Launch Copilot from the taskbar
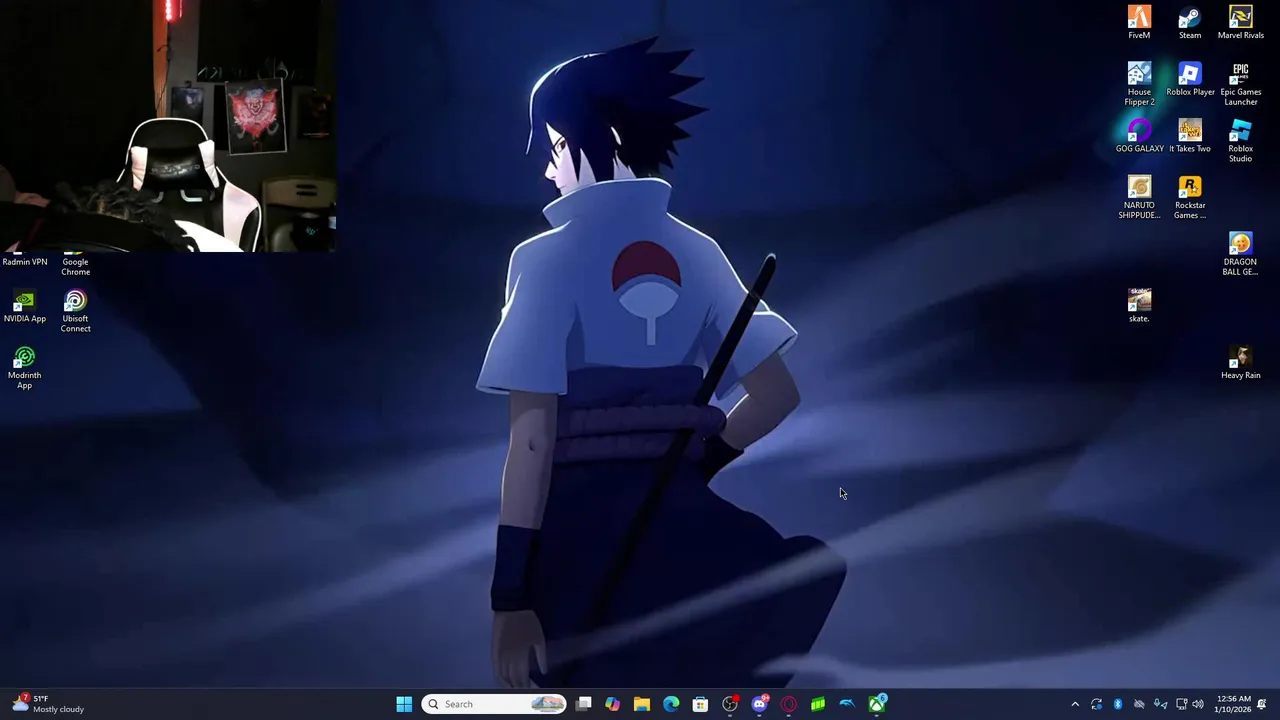This screenshot has width=1280, height=720. (613, 704)
